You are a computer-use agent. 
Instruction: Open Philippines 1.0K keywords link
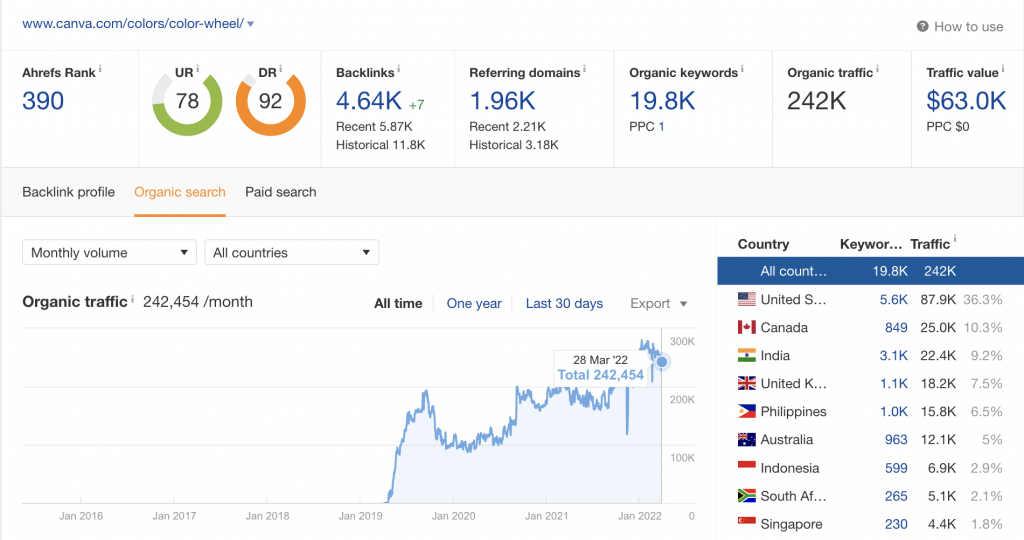tap(893, 412)
